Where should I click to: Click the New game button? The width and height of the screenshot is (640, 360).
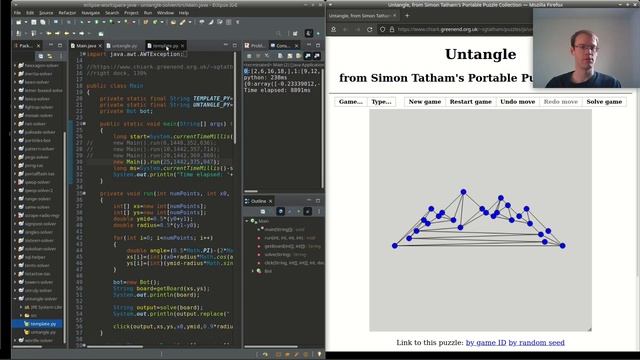tap(424, 102)
